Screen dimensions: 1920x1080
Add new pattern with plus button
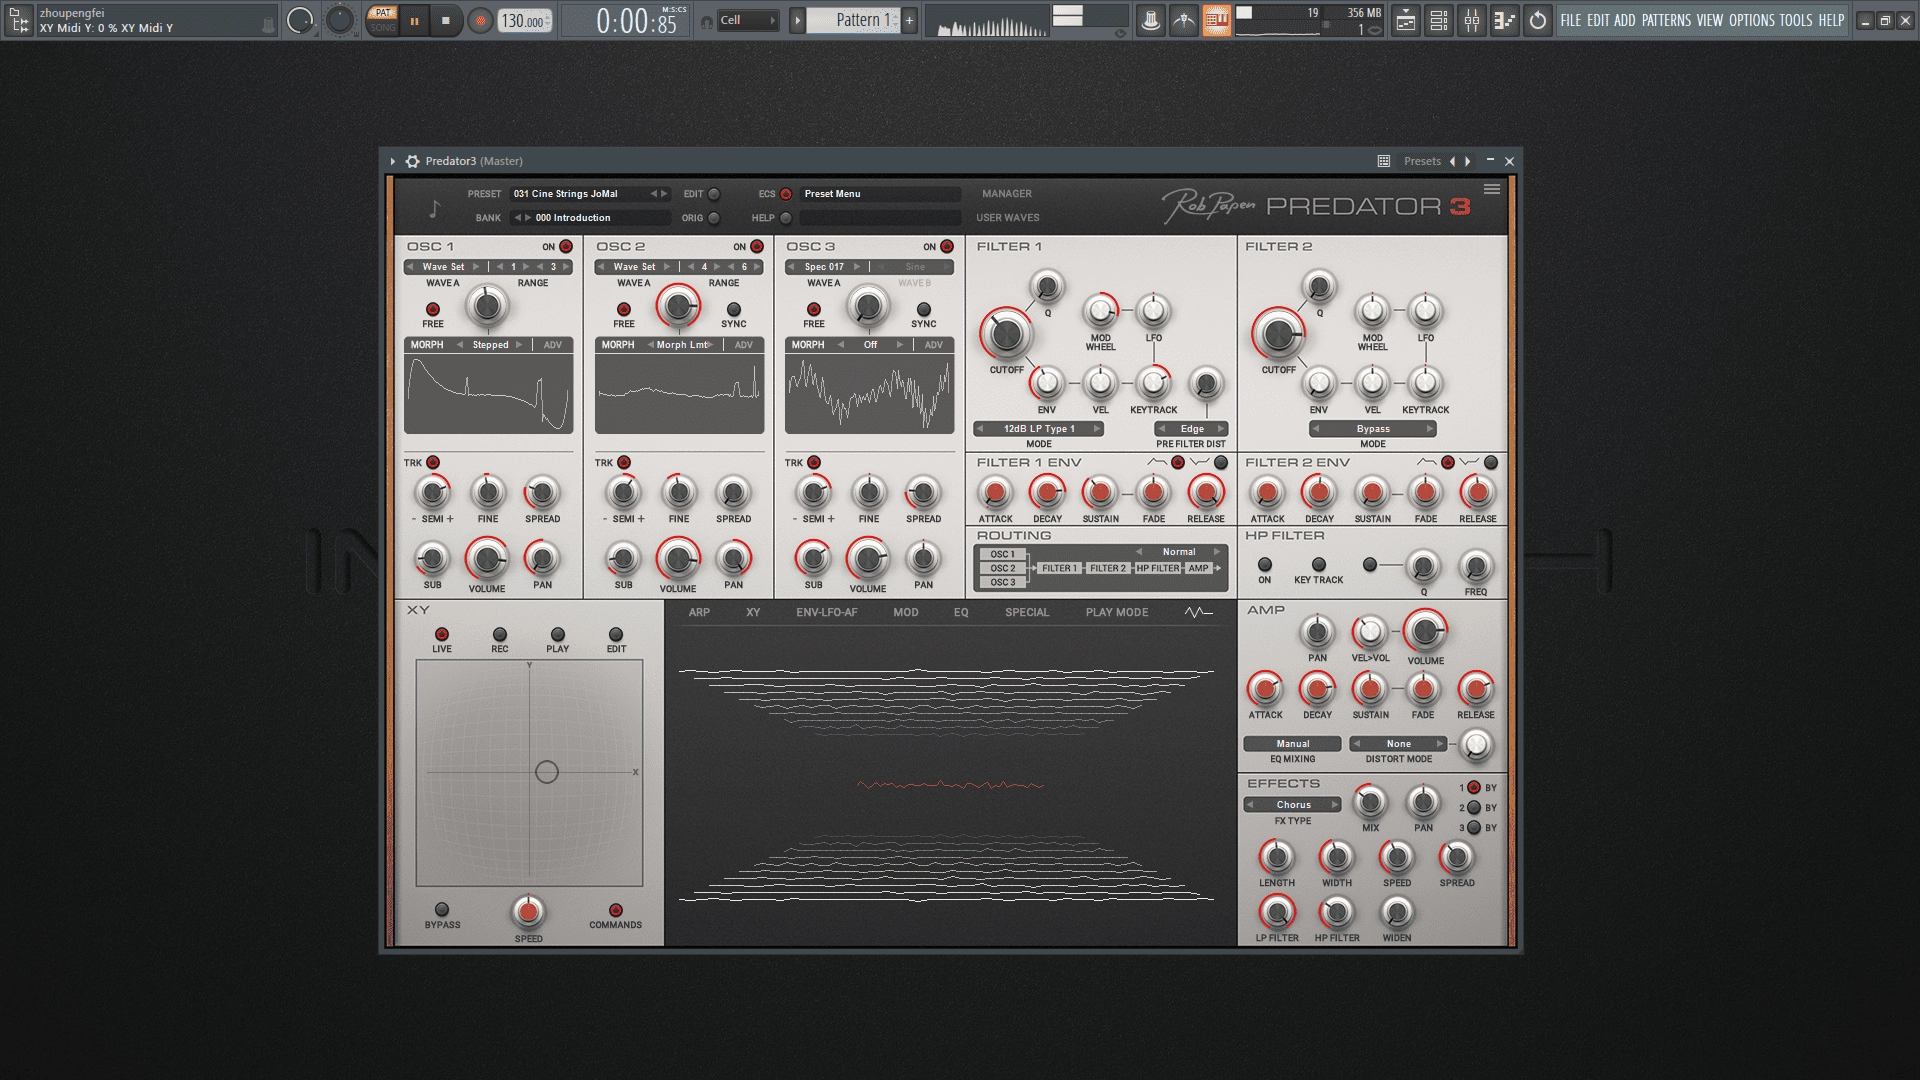coord(909,20)
